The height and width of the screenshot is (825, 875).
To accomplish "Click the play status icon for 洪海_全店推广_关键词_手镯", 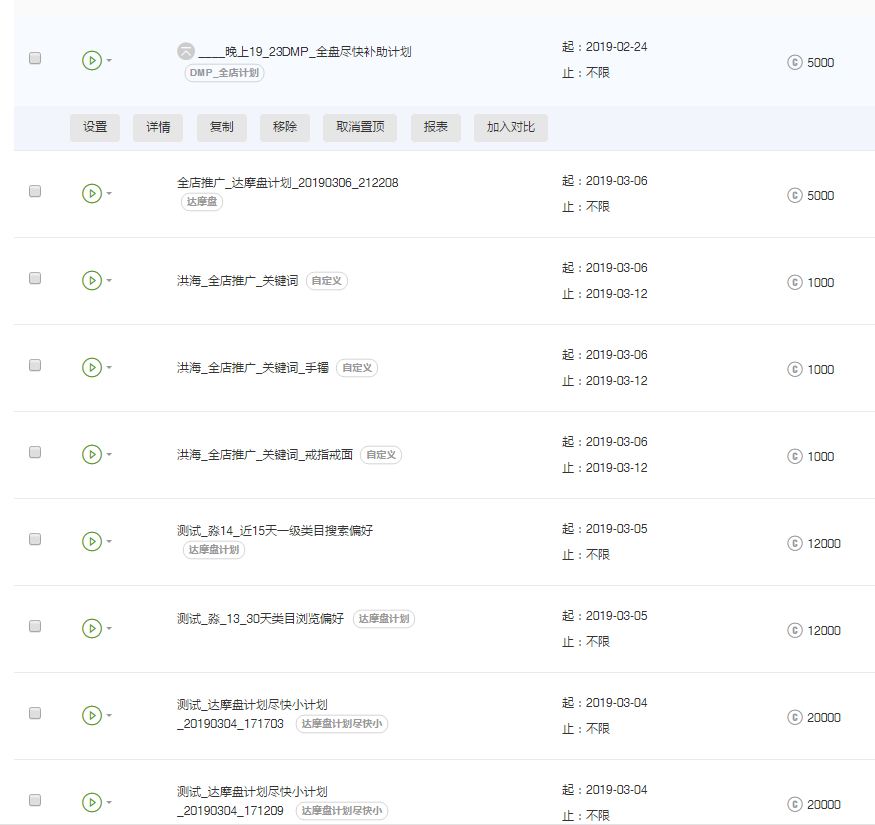I will pyautogui.click(x=91, y=368).
